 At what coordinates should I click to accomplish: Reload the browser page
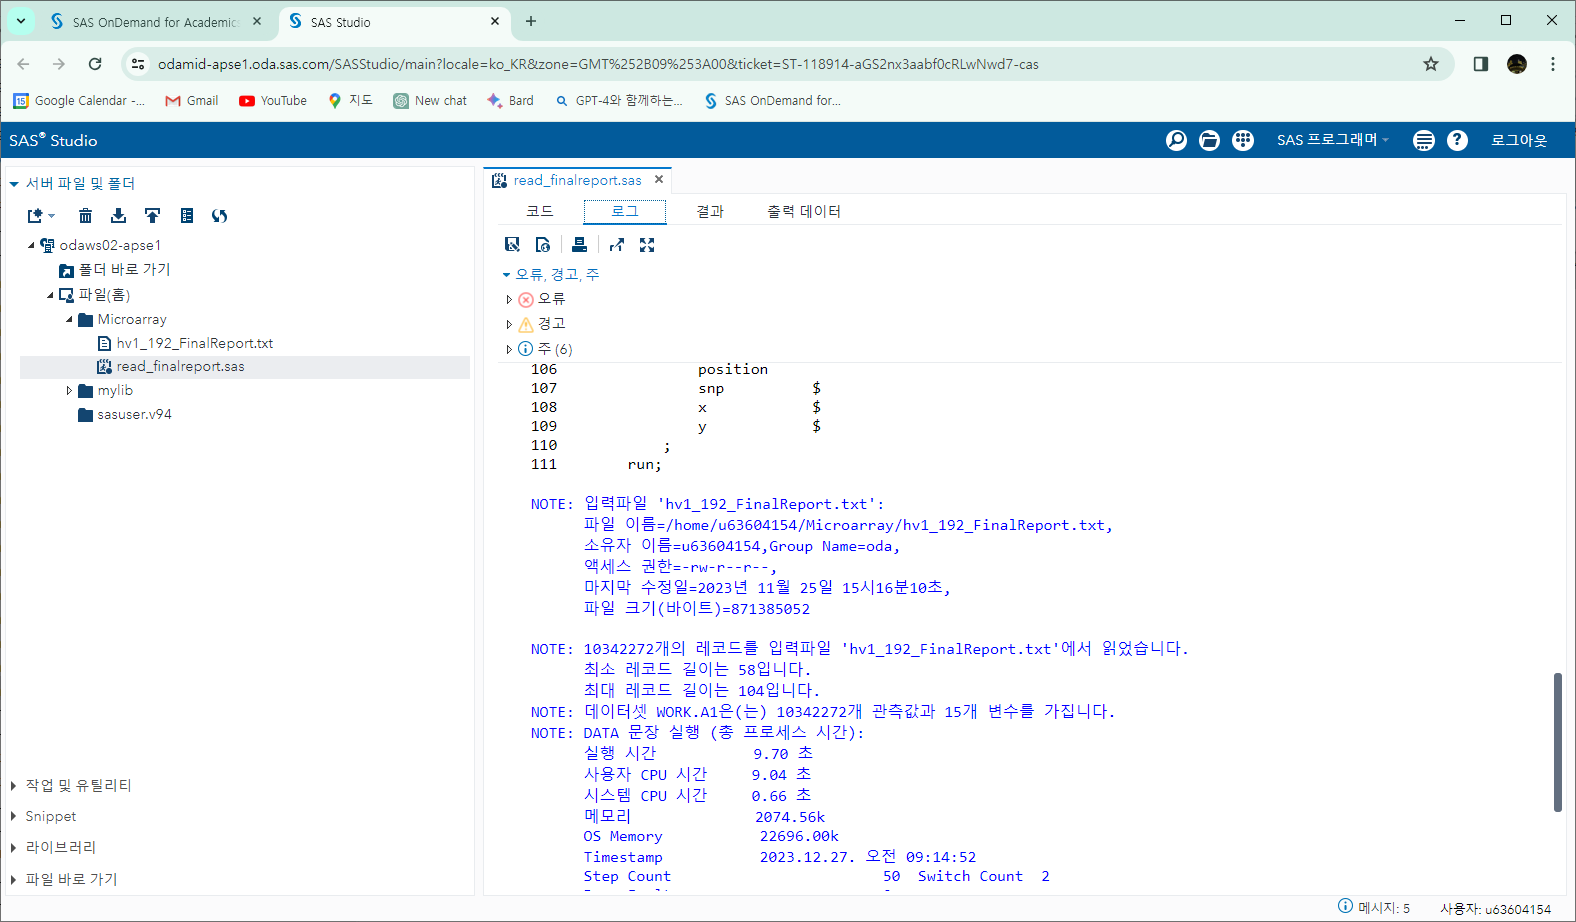[95, 64]
